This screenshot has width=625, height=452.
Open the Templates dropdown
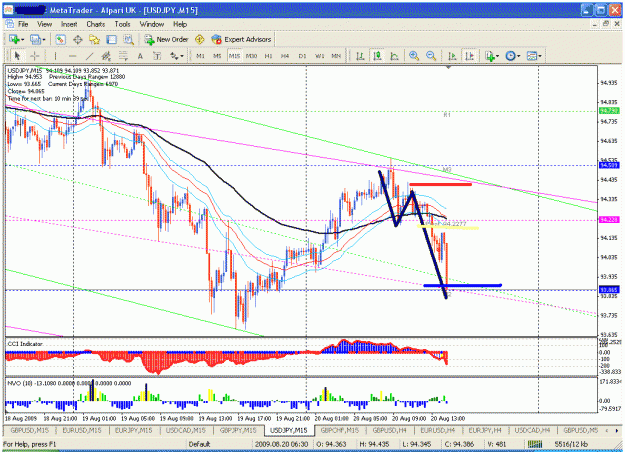pyautogui.click(x=534, y=56)
